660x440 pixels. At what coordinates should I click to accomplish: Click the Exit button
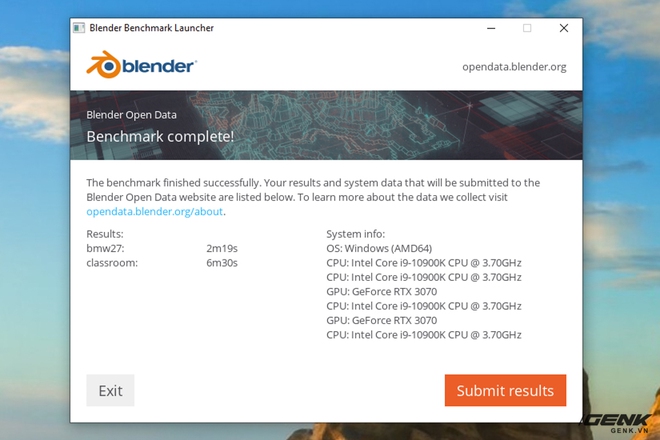point(110,390)
